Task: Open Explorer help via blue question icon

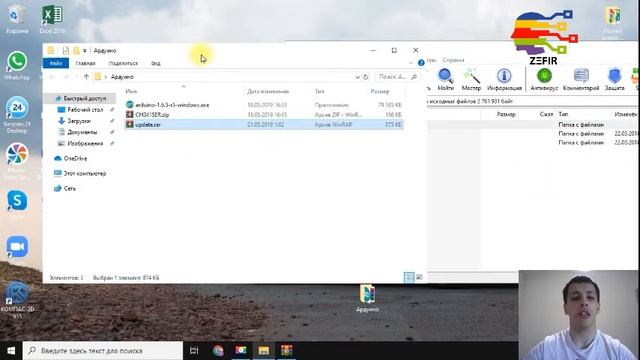Action: coord(421,63)
